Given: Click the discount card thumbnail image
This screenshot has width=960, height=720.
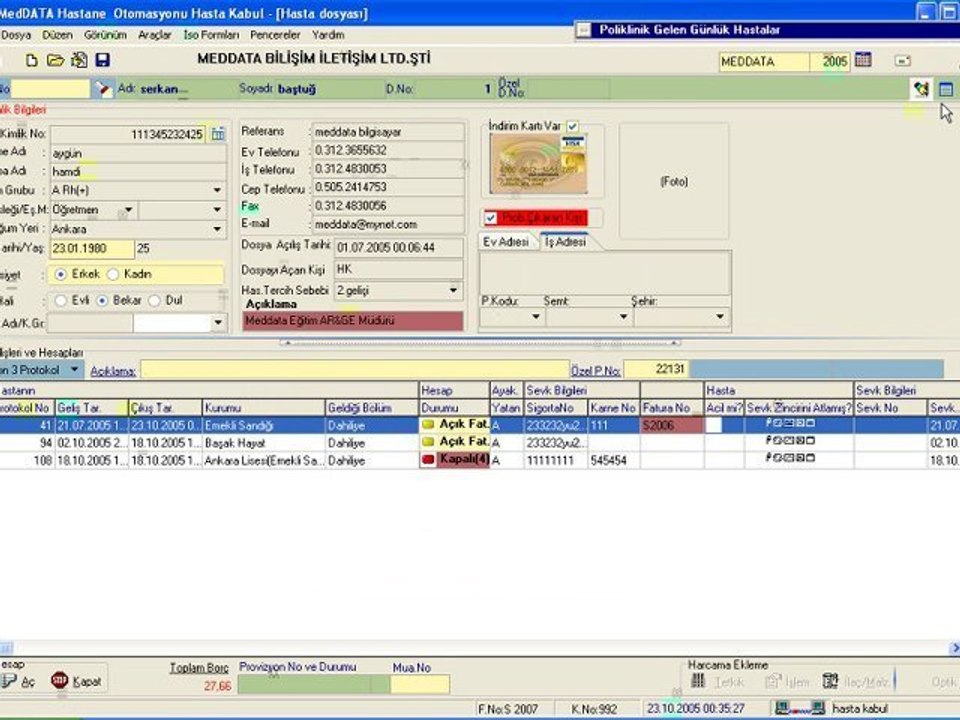Looking at the screenshot, I should [x=538, y=164].
